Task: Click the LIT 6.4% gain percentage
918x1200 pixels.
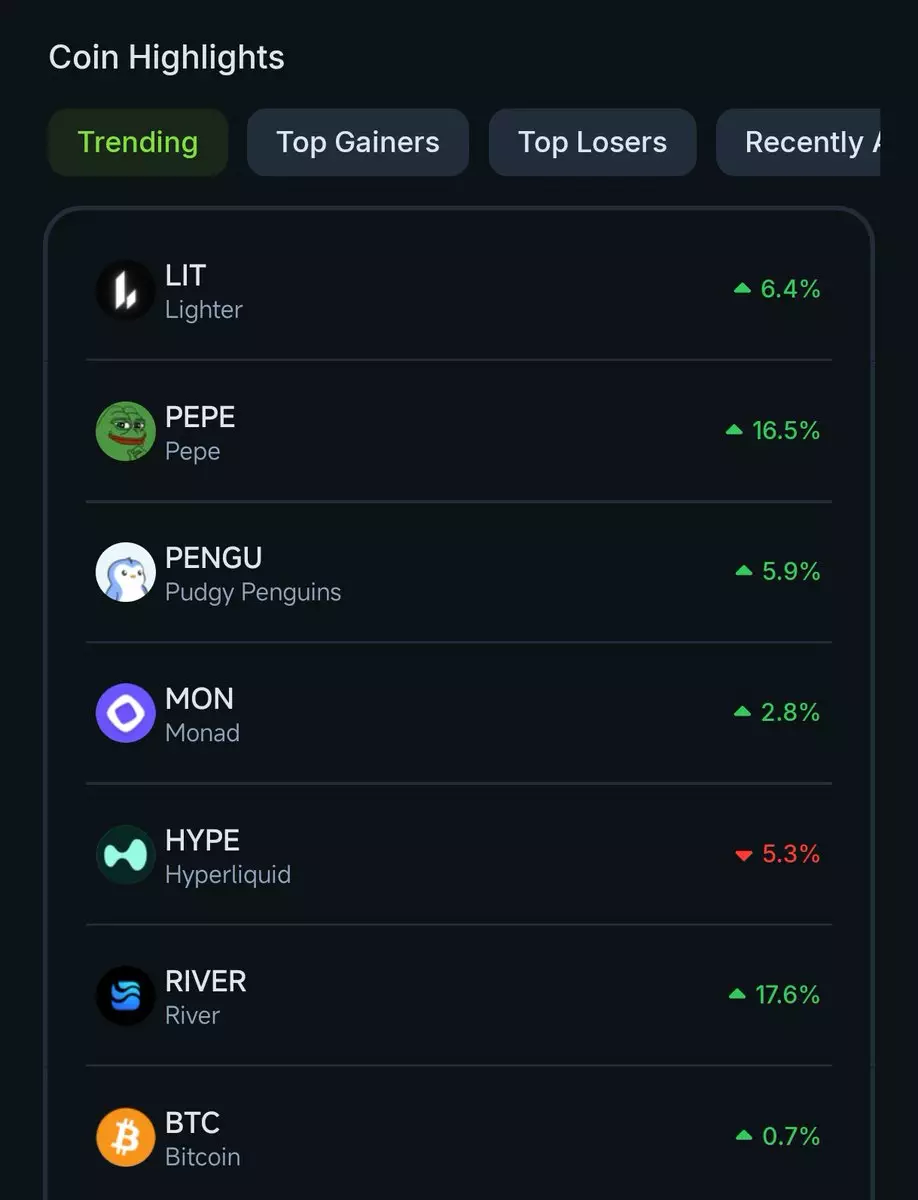Action: pos(790,289)
